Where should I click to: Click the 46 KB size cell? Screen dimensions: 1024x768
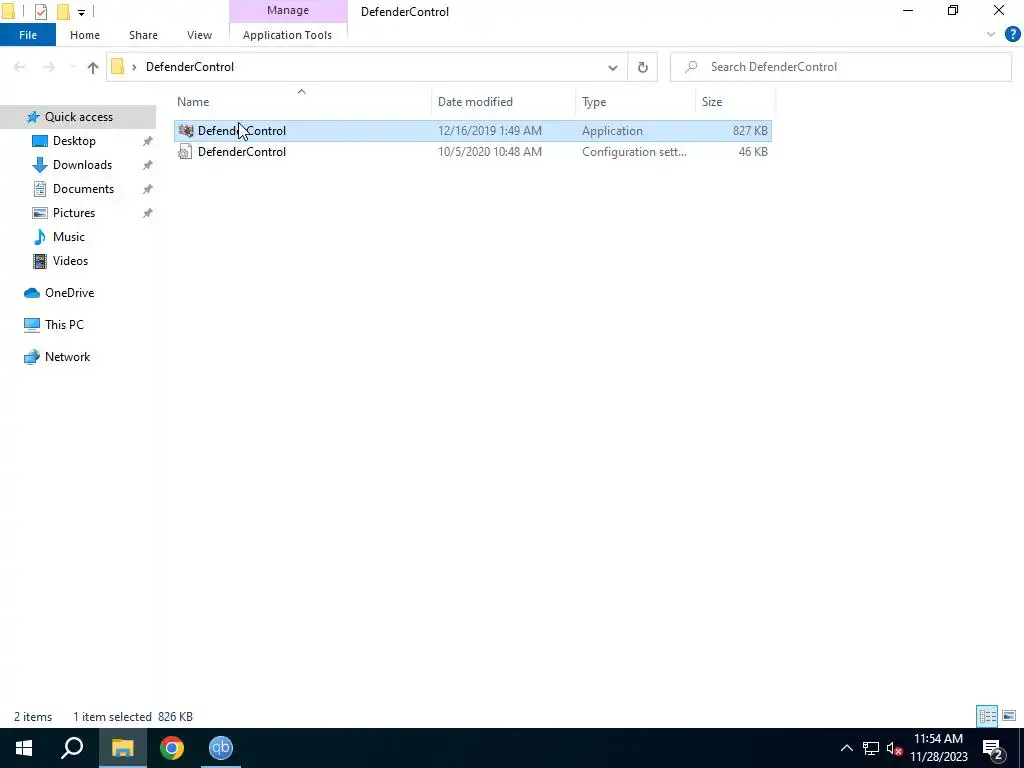tap(753, 152)
